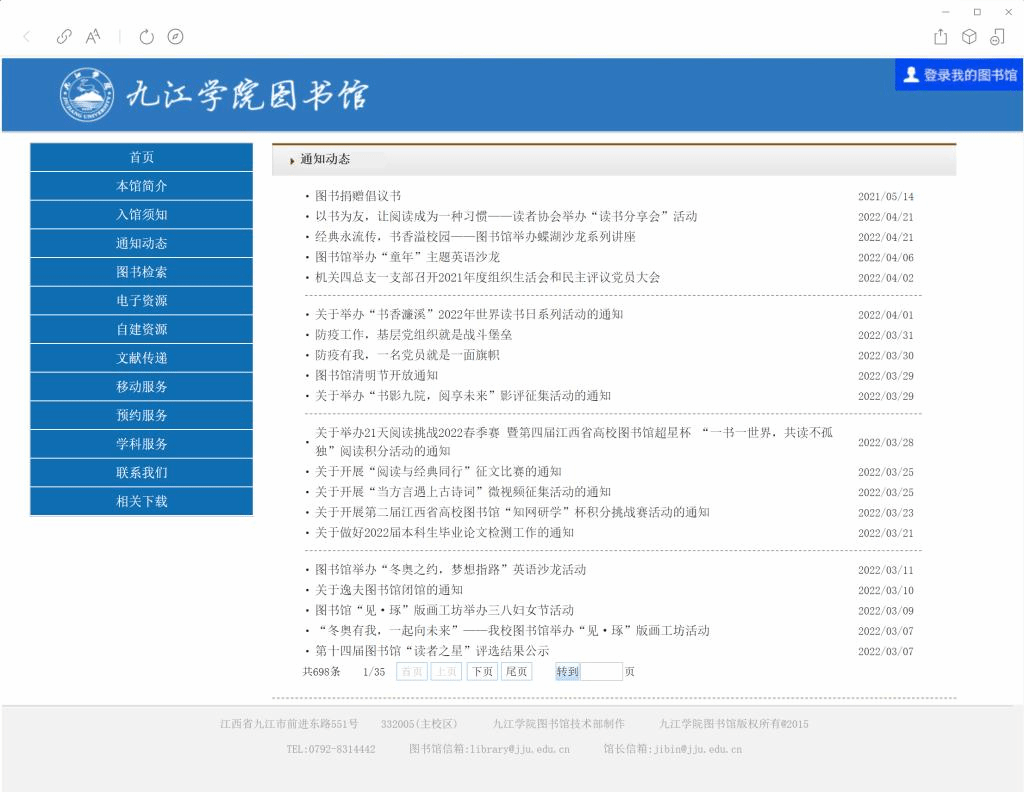Viewport: 1024px width, 792px height.
Task: Open the compass browser icon
Action: click(176, 37)
